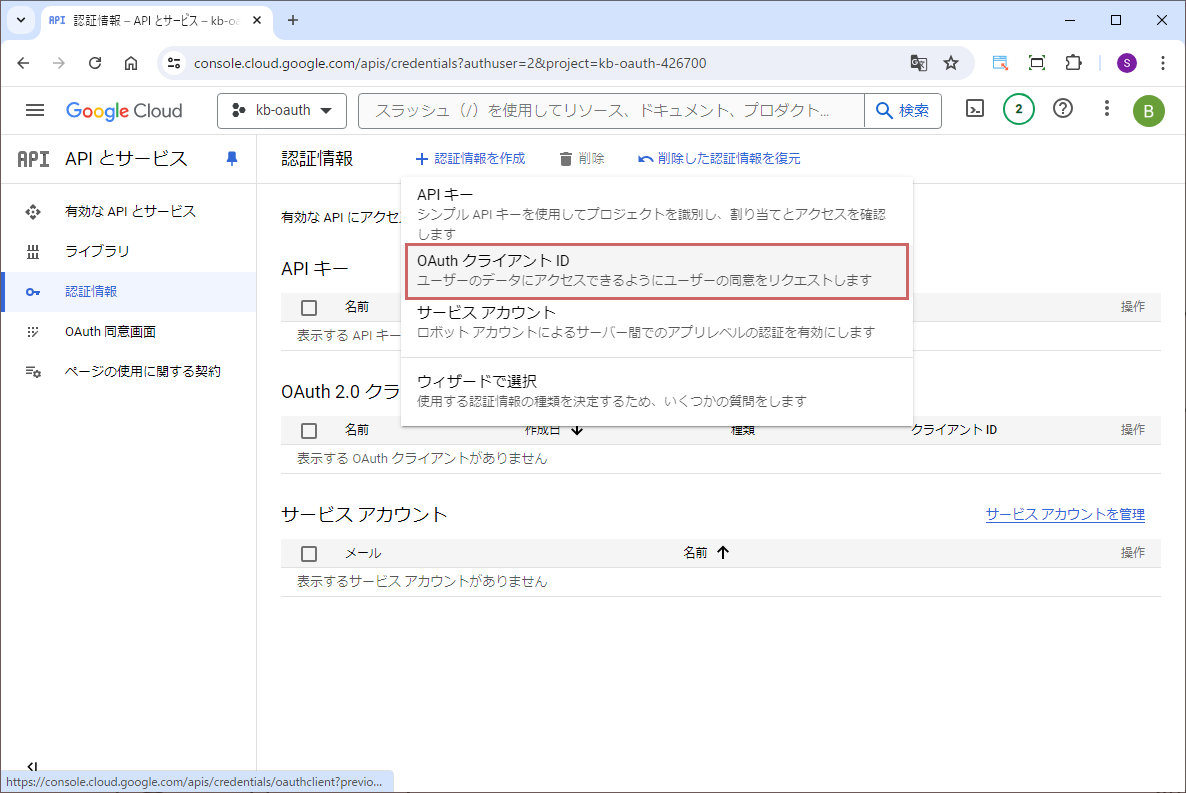Collapse the left sidebar navigation panel
The width and height of the screenshot is (1186, 793).
[x=32, y=767]
